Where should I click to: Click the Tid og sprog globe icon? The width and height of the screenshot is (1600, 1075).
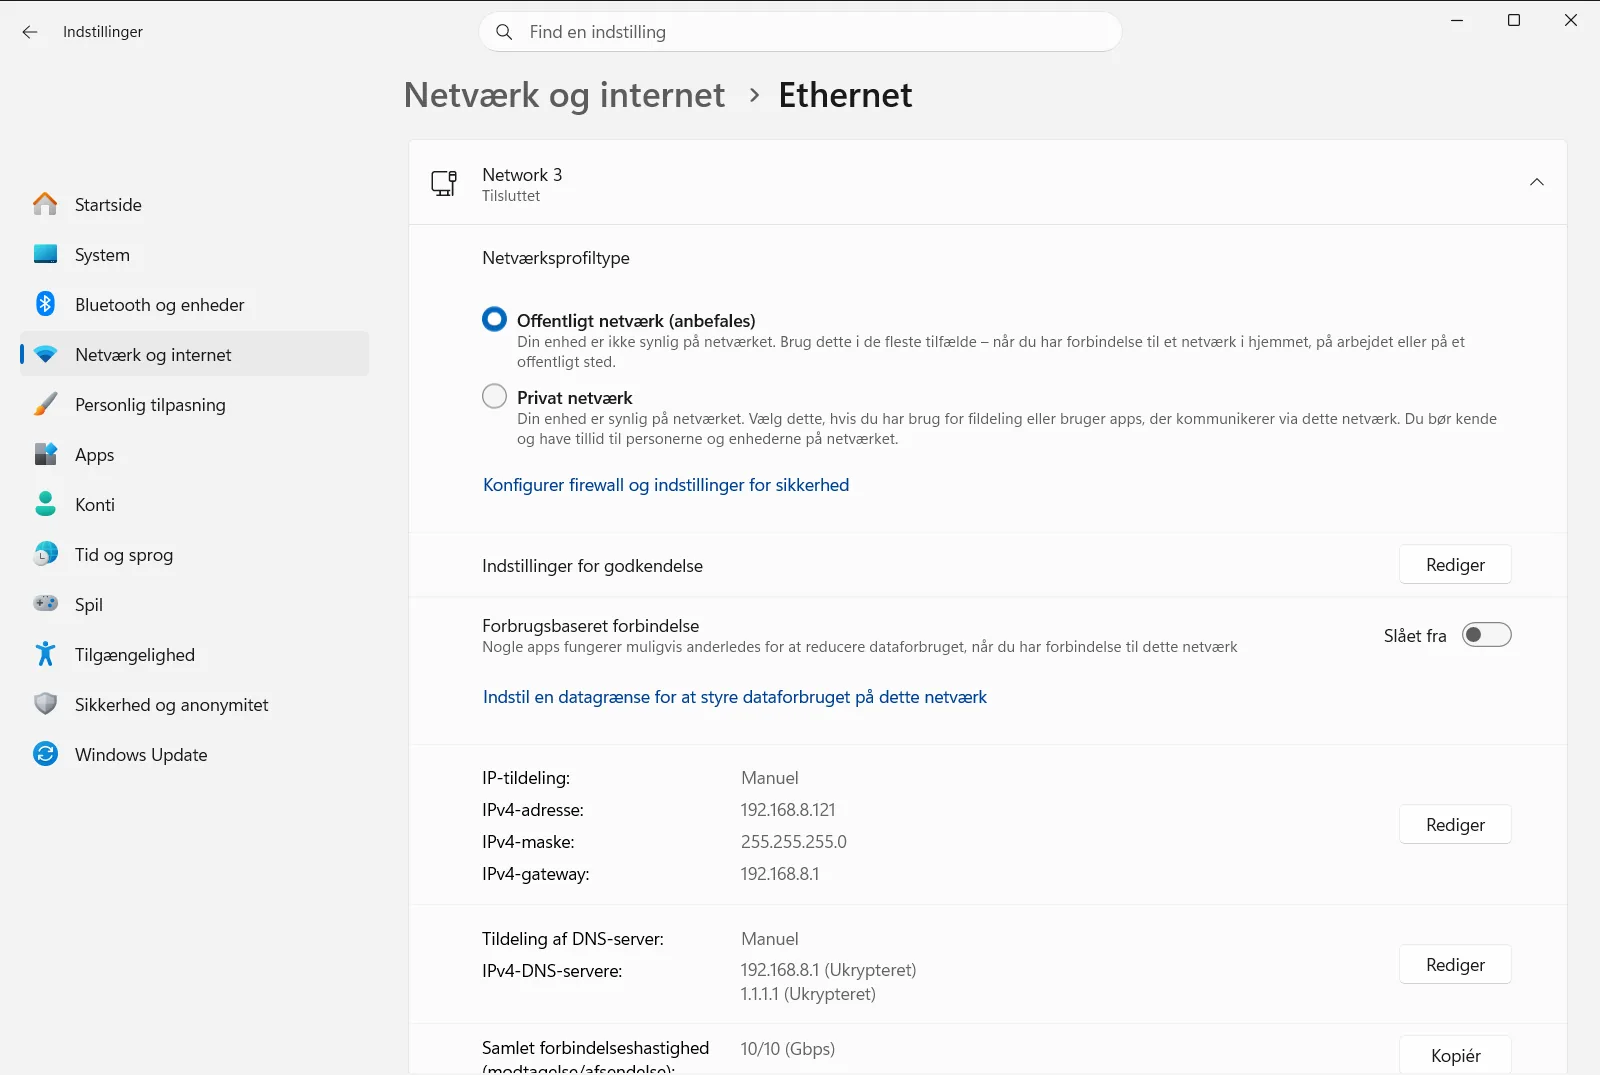pyautogui.click(x=45, y=554)
